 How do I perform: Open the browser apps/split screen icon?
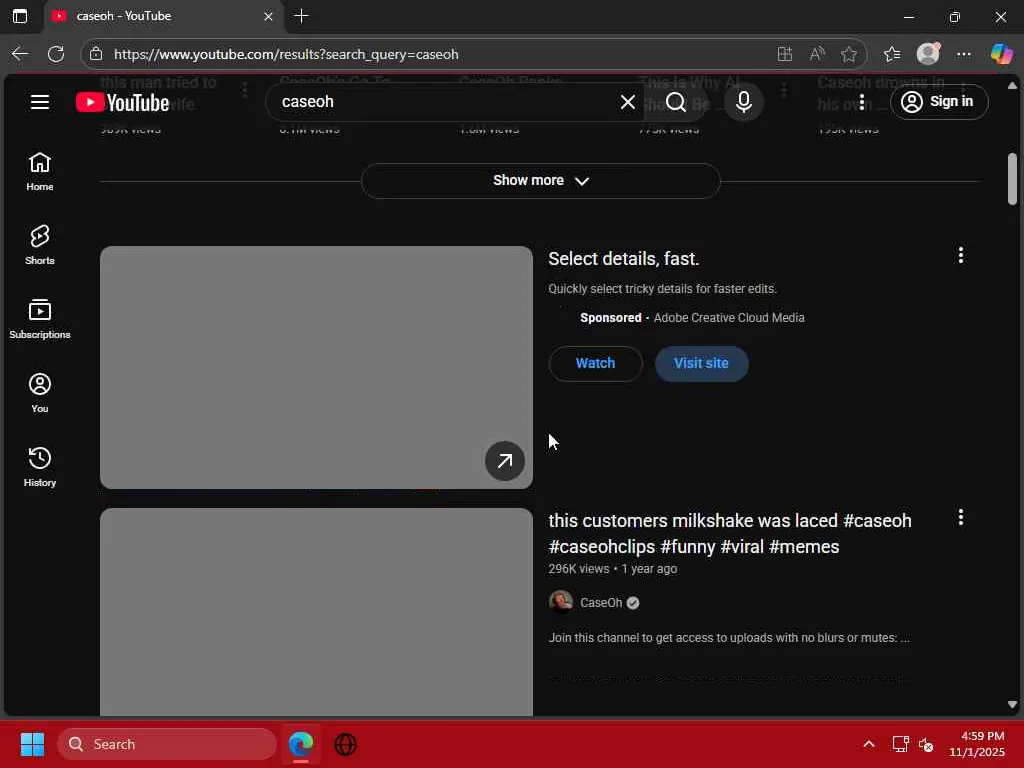pos(784,54)
